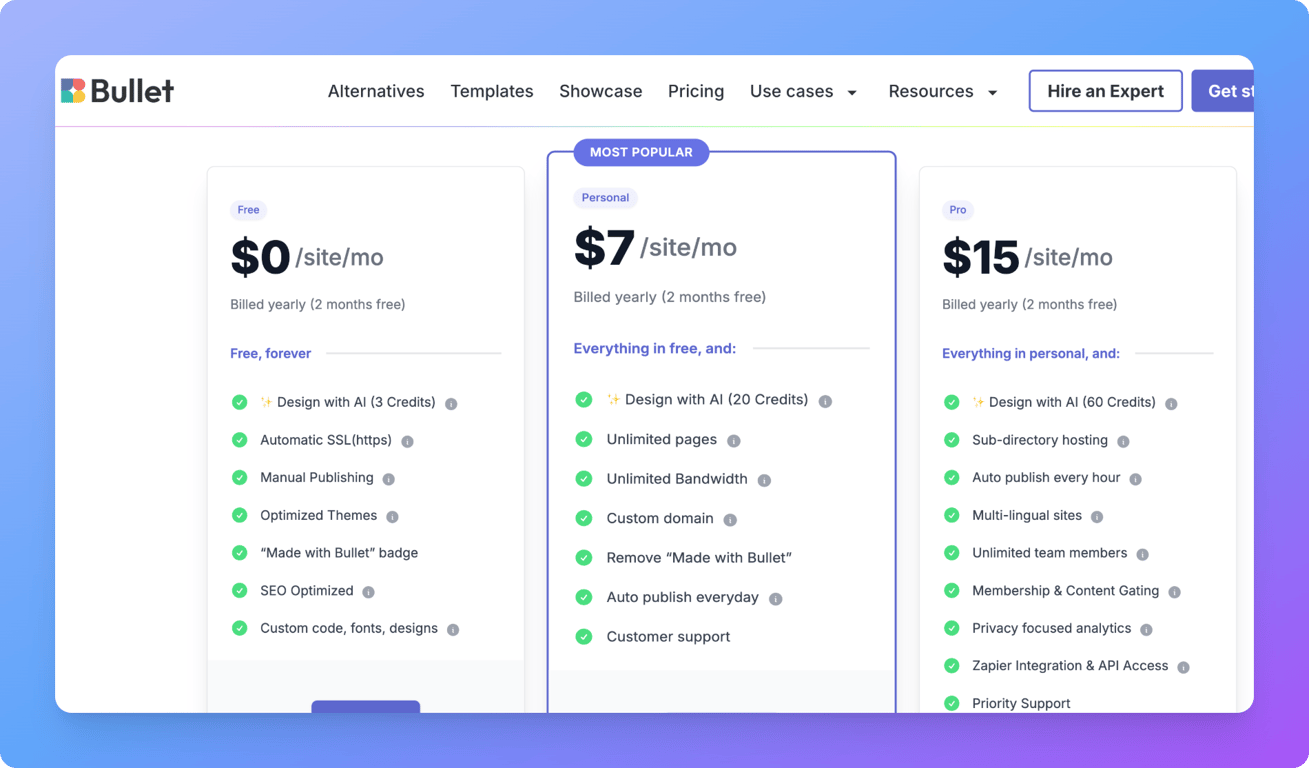This screenshot has width=1309, height=768.
Task: Click the $0 price on the Free plan
Action: [x=260, y=257]
